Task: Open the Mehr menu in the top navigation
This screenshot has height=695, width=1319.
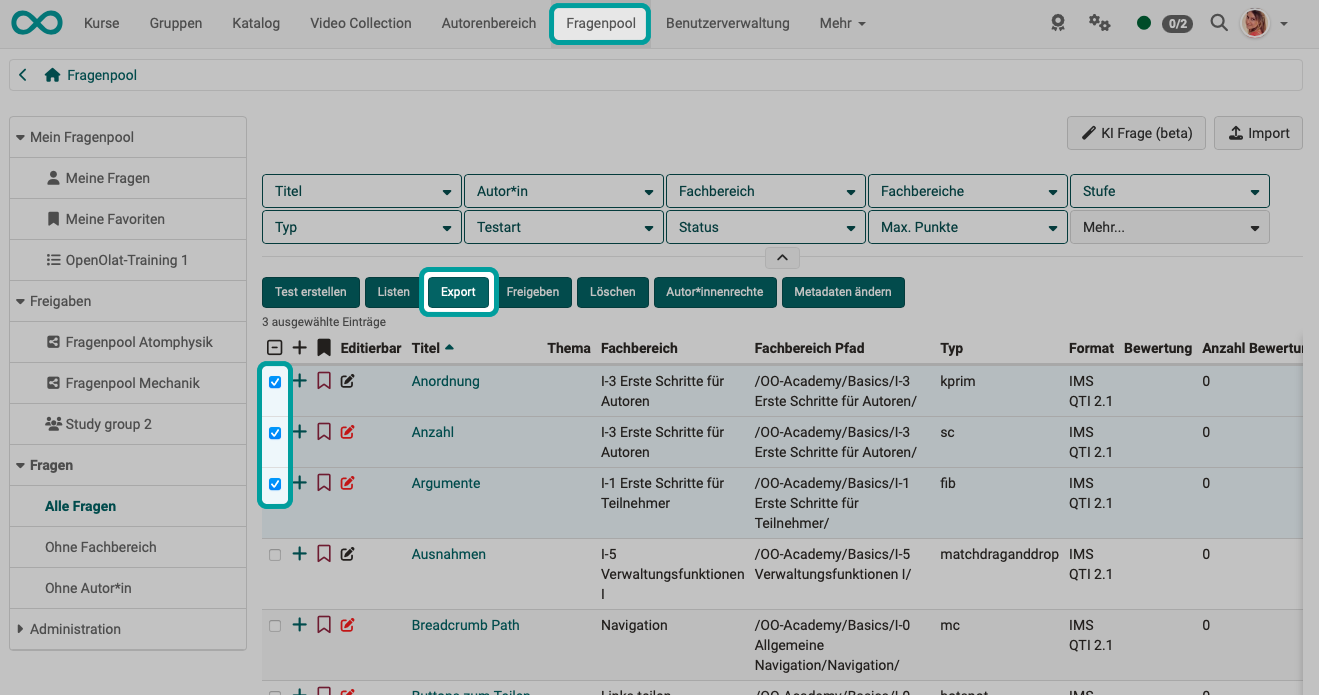Action: [841, 22]
